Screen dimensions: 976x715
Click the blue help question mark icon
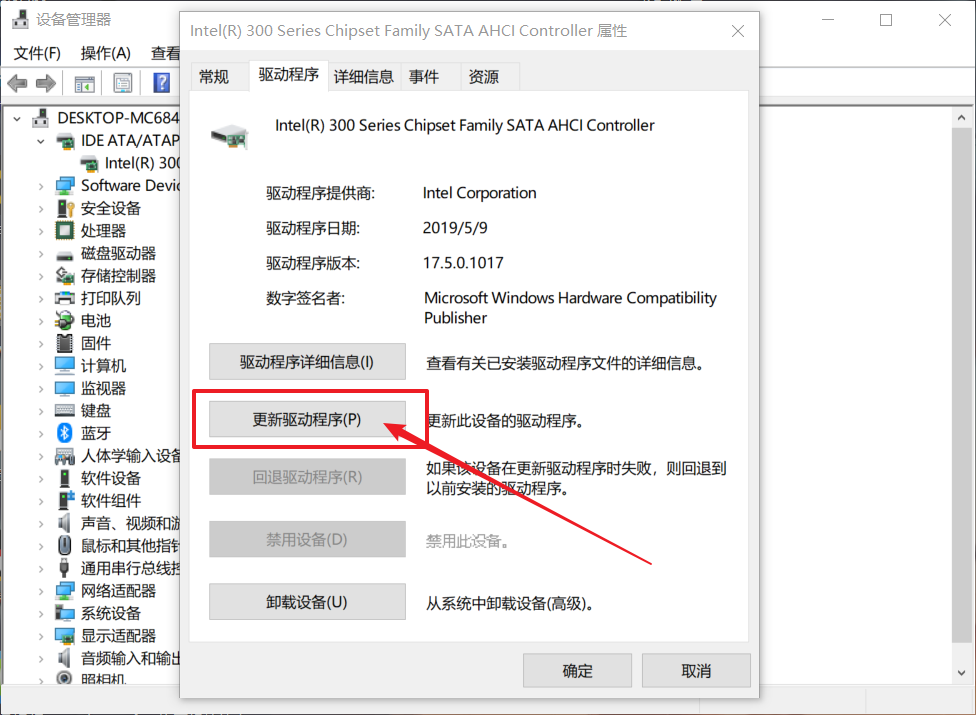(161, 83)
